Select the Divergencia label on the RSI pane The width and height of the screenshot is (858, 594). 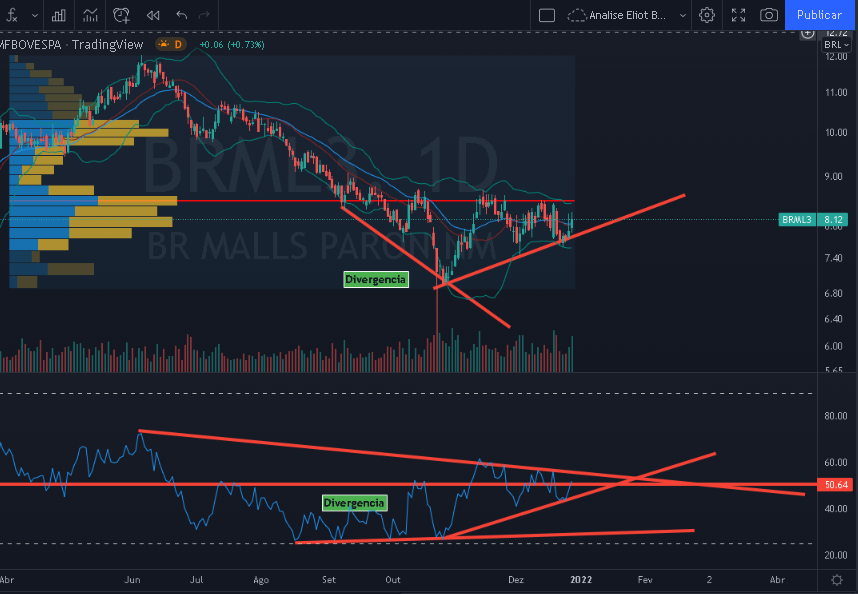pos(355,503)
